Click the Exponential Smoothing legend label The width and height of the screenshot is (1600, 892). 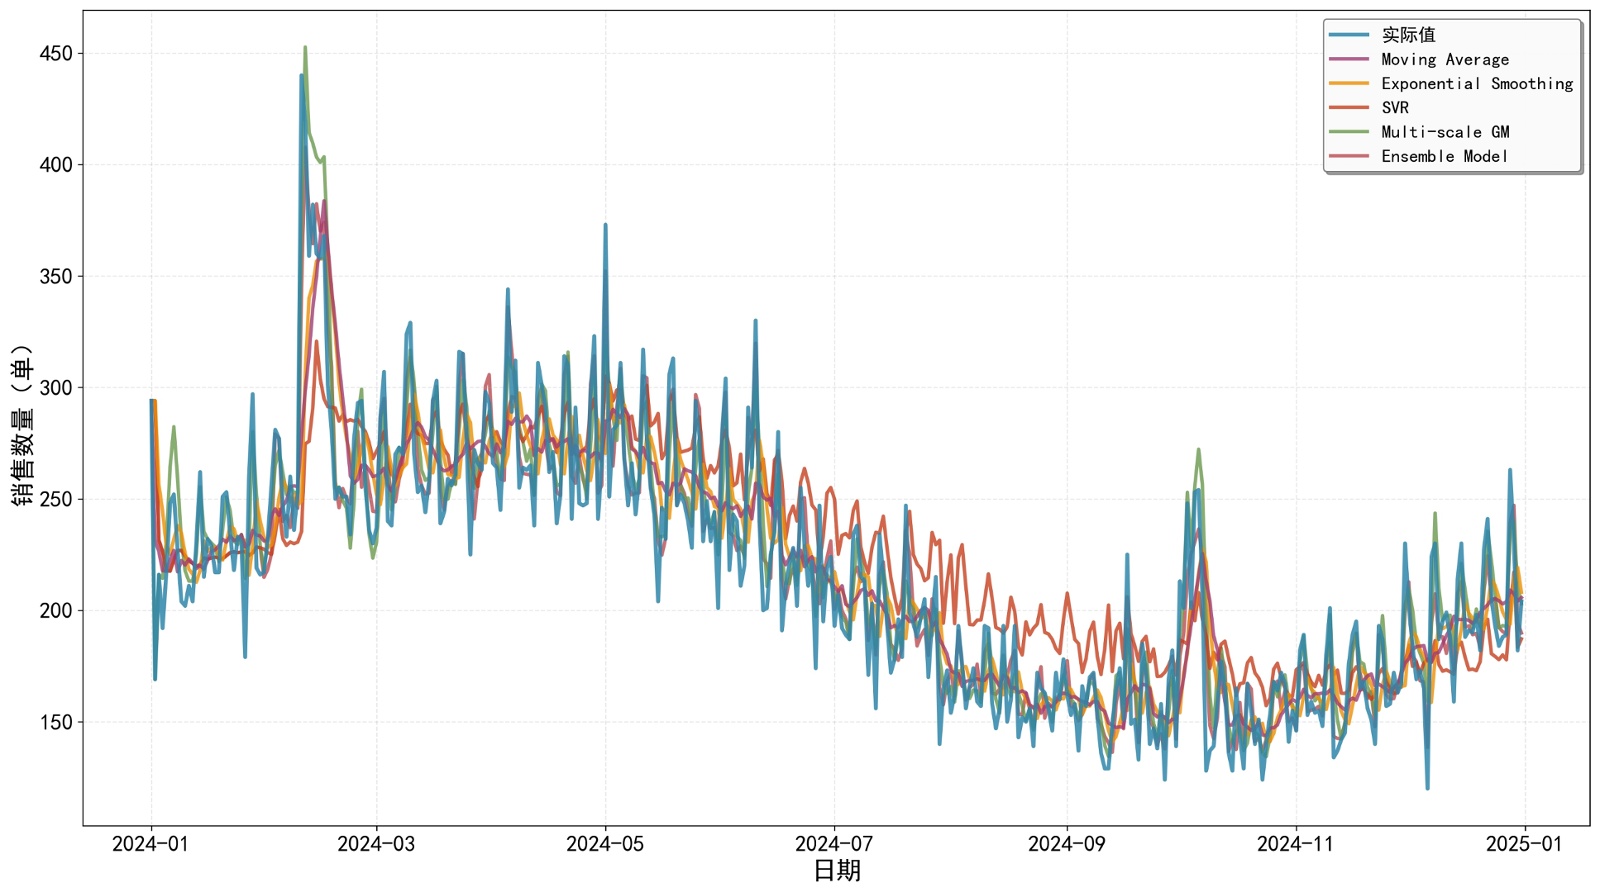(x=1477, y=83)
